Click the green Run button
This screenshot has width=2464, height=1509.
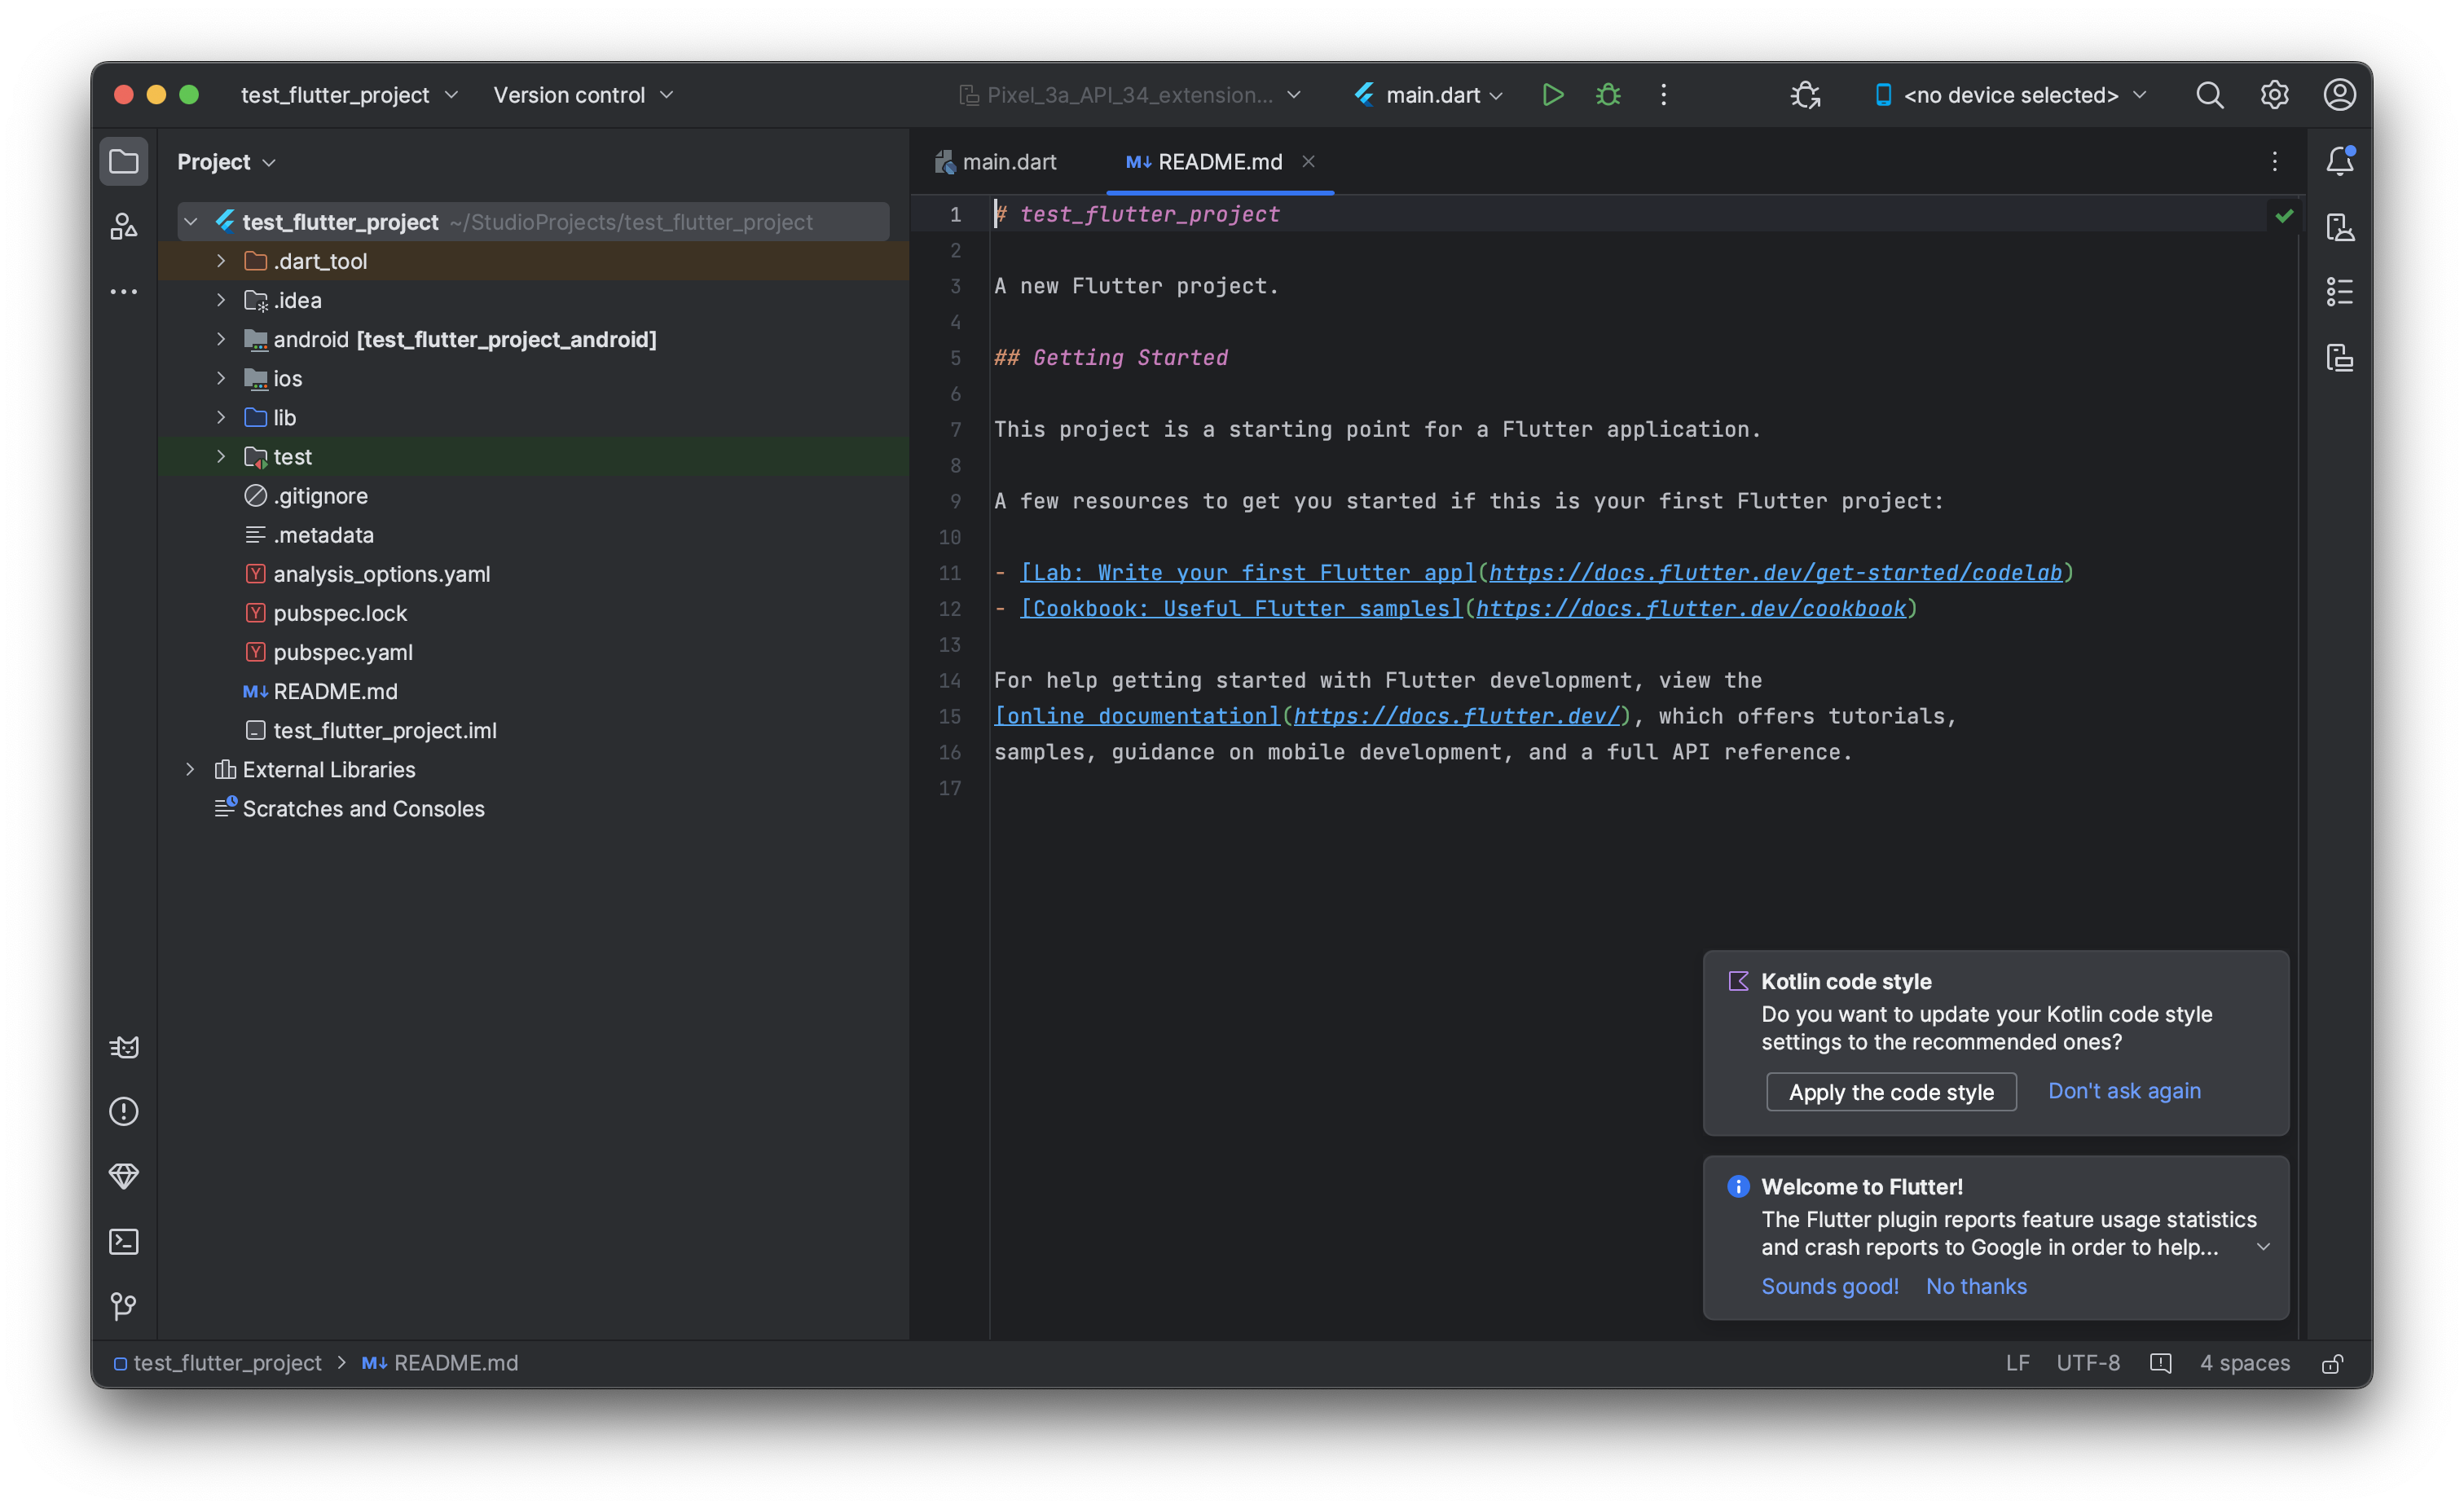[1552, 95]
